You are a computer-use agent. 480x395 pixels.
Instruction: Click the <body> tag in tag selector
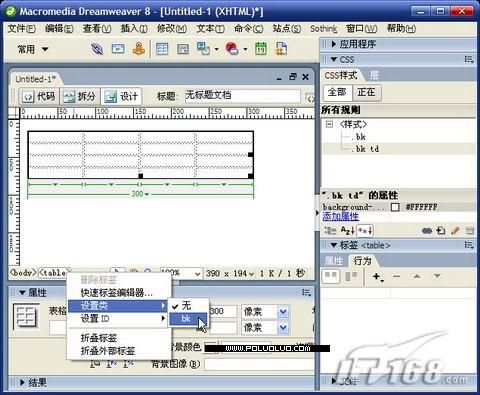coord(23,273)
